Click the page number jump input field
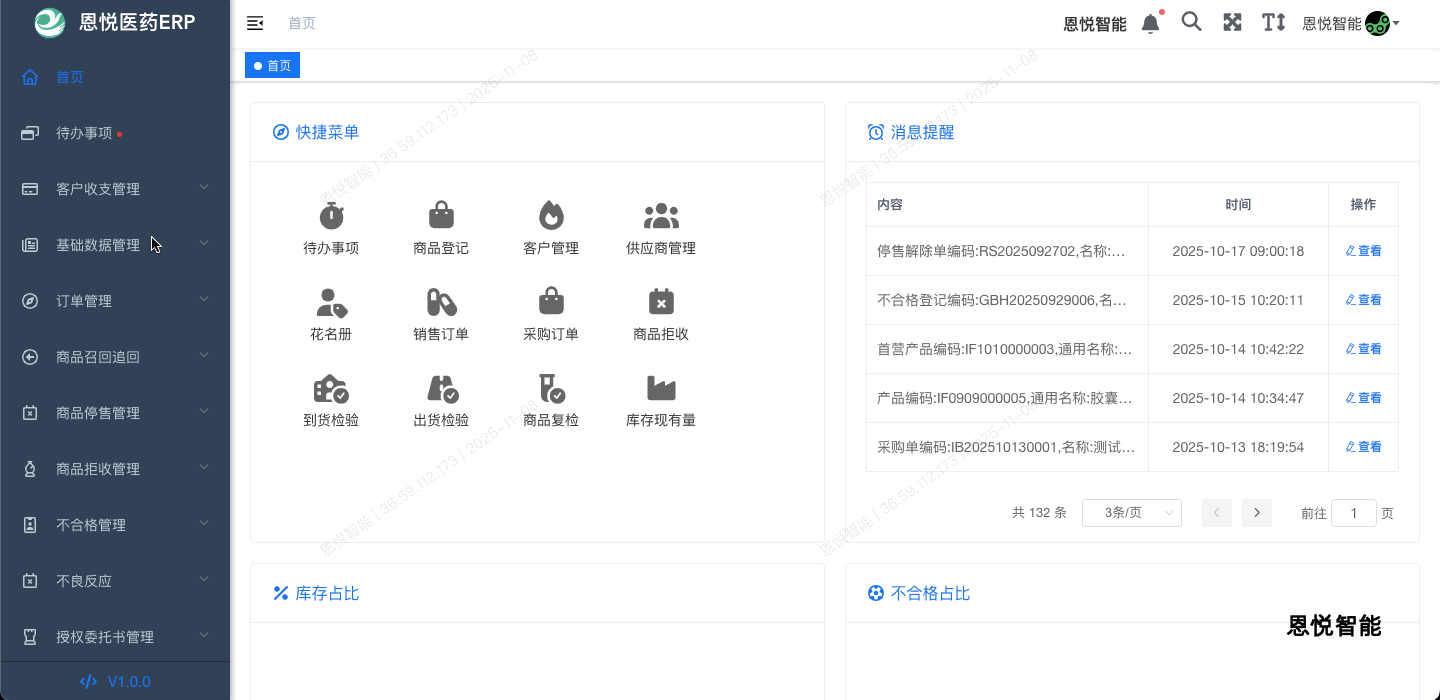Screen dimensions: 1440x700 1354,513
